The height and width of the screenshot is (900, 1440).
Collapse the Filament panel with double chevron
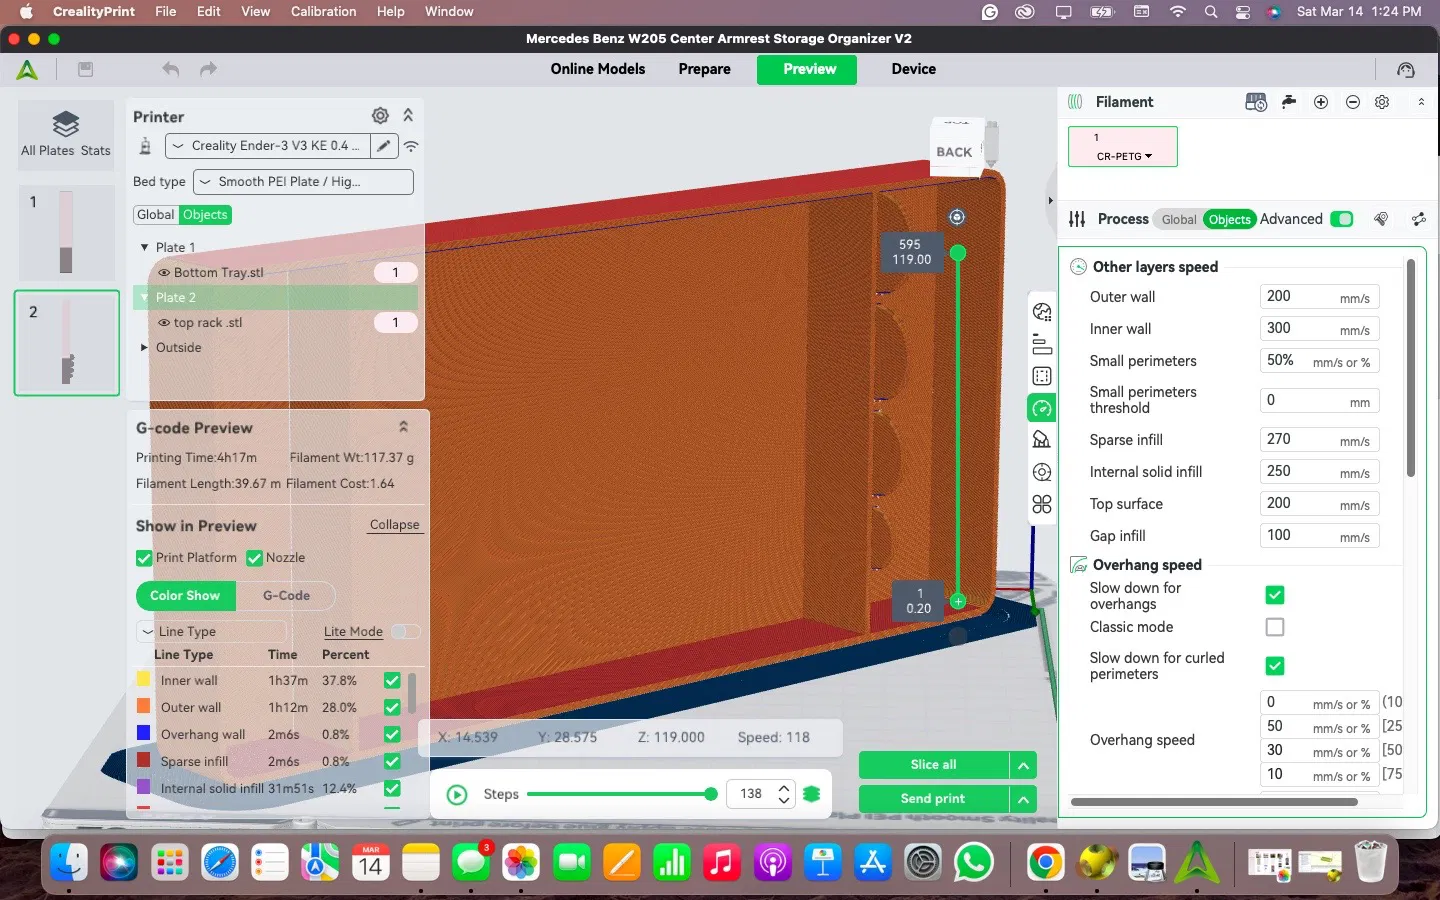[1421, 102]
